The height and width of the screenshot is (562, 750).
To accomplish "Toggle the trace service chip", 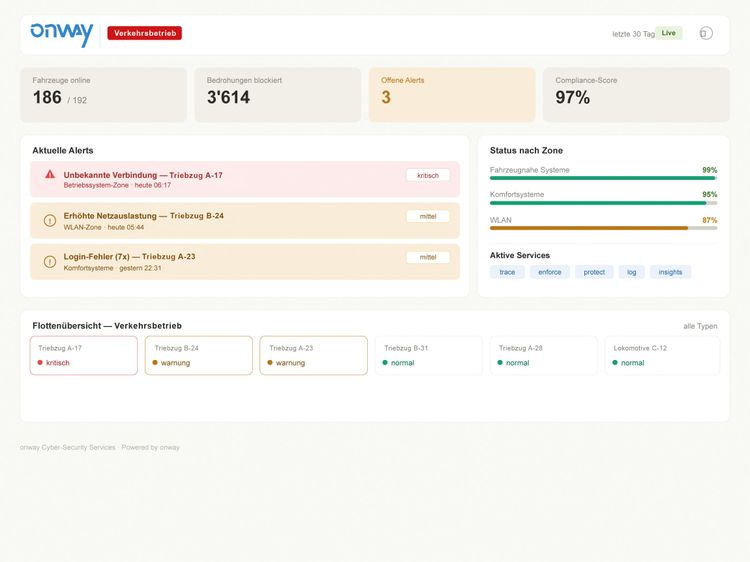I will click(507, 272).
